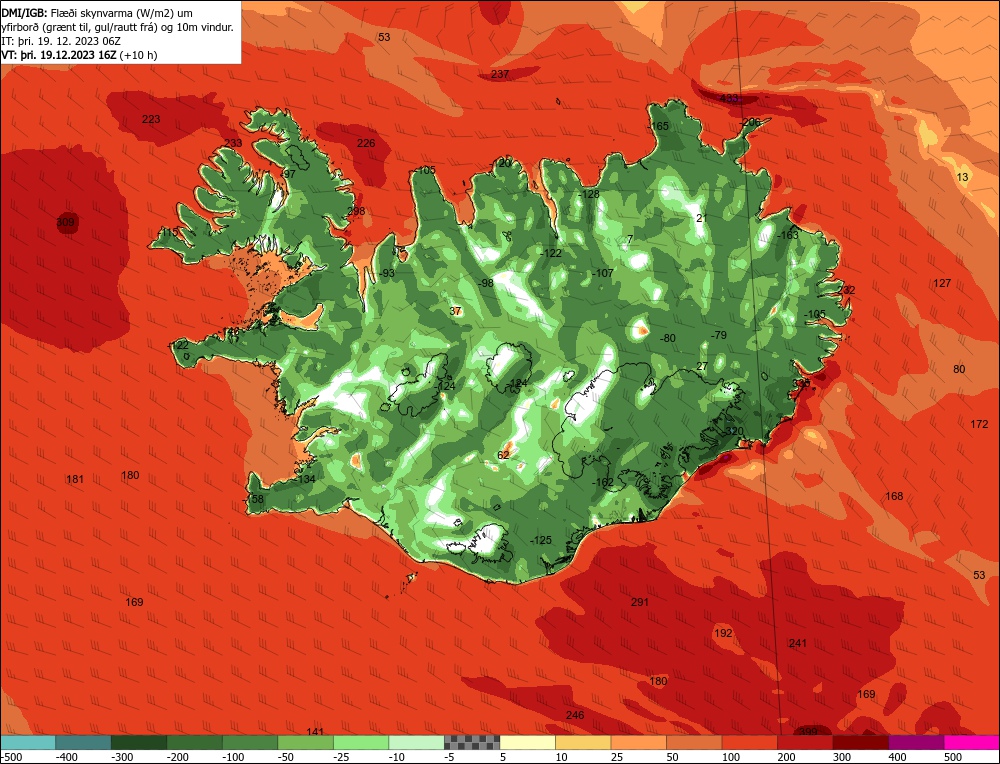Select the purple 400 to 500 legend swatch
Image resolution: width=1000 pixels, height=764 pixels.
pos(916,742)
